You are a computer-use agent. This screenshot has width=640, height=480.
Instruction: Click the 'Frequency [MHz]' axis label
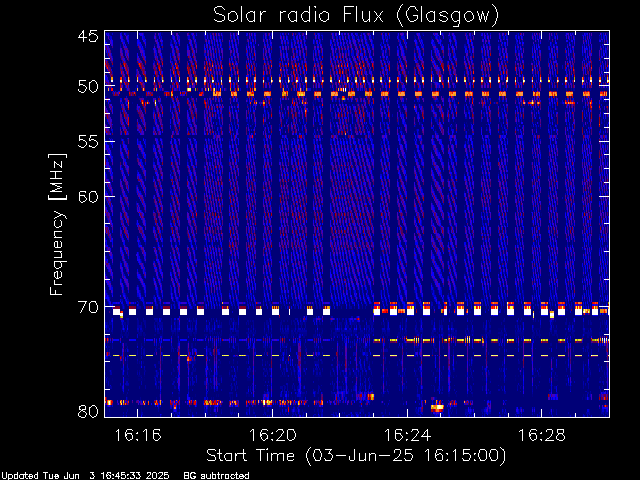(x=57, y=224)
